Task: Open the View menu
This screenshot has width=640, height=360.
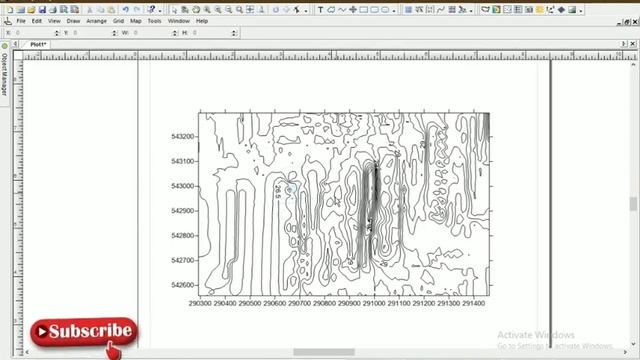Action: pyautogui.click(x=54, y=21)
